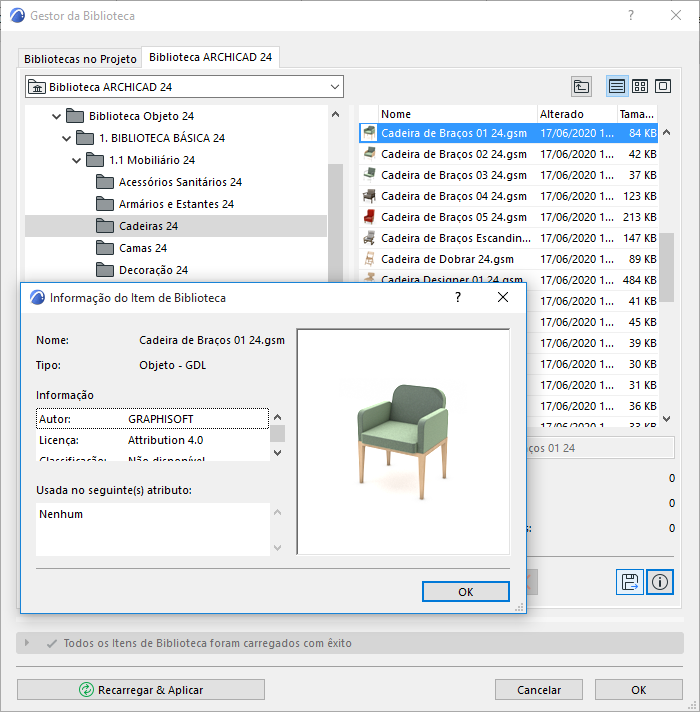Click scroll up arrow of file list
This screenshot has width=700, height=712.
point(666,133)
